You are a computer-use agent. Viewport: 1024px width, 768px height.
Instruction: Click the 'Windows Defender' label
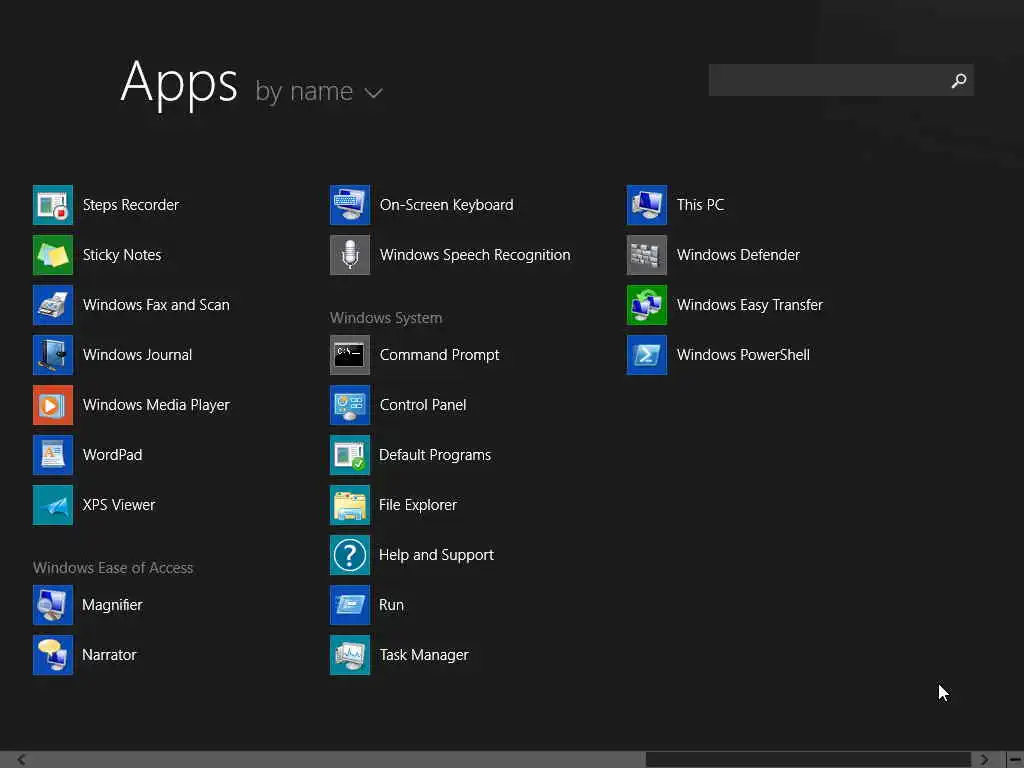[738, 255]
